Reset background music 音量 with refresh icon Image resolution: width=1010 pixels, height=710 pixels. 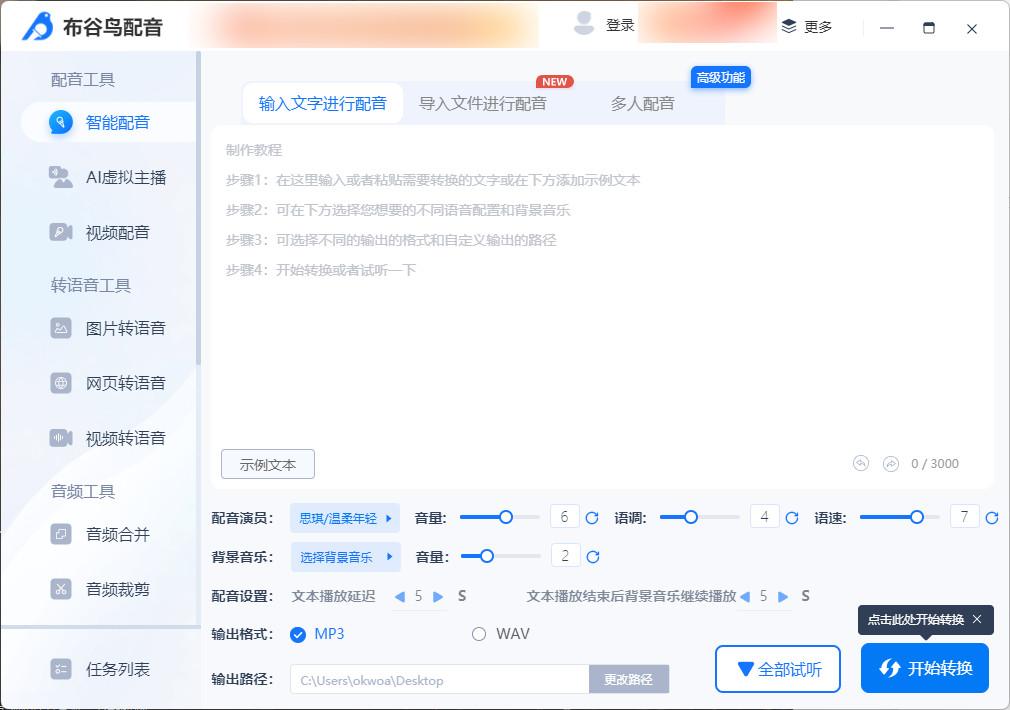point(593,557)
